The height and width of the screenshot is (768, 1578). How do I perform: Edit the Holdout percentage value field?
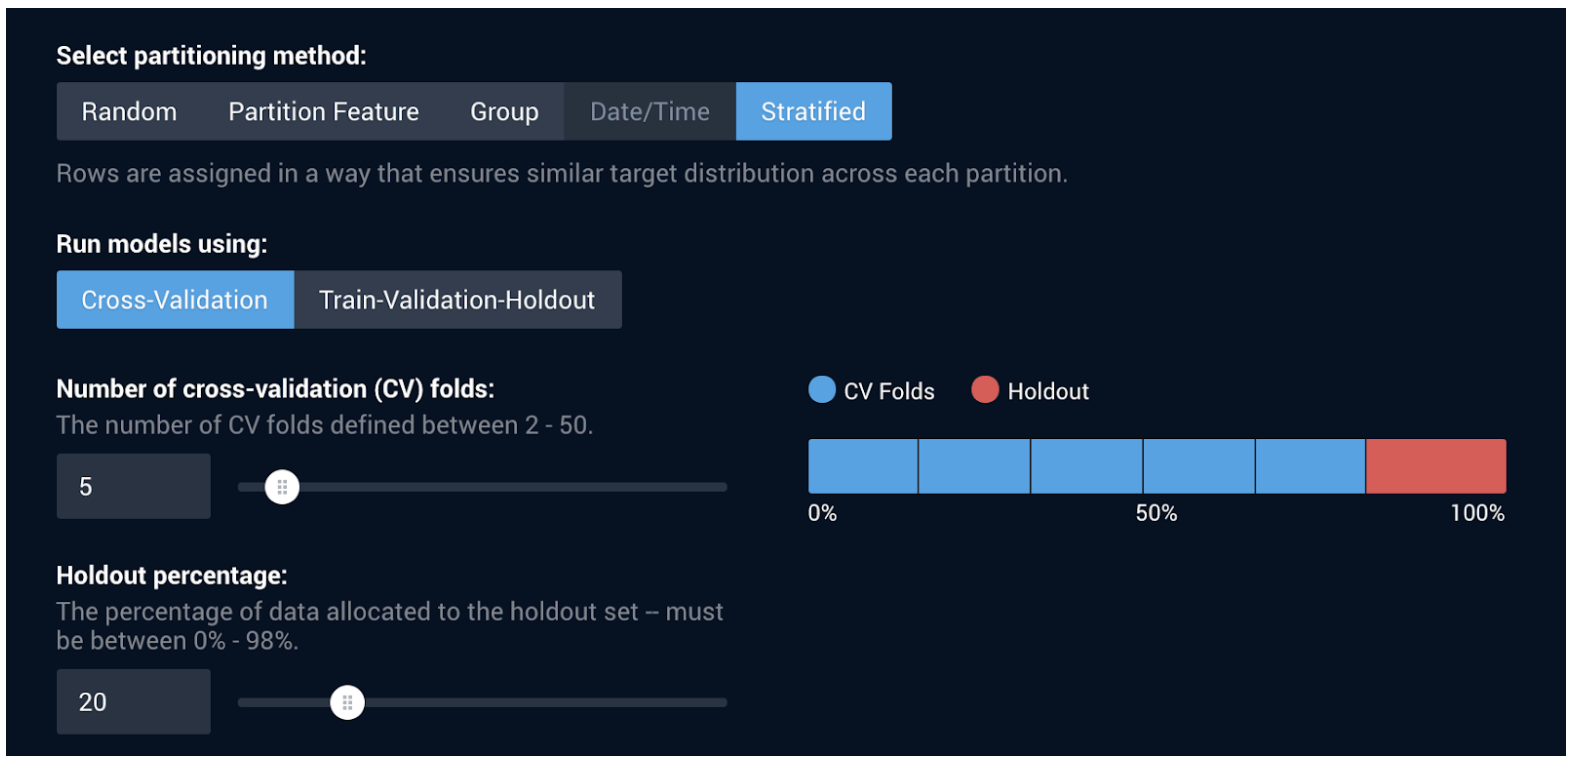(x=133, y=701)
